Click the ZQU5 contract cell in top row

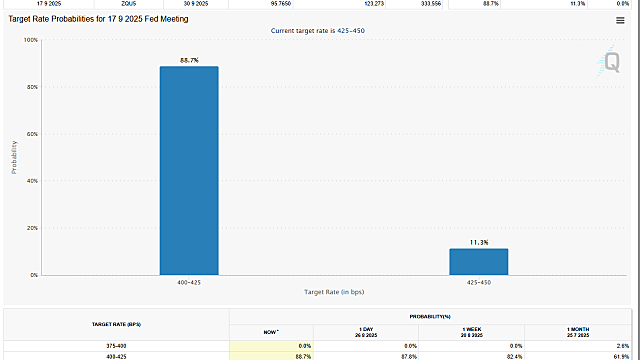click(x=129, y=4)
